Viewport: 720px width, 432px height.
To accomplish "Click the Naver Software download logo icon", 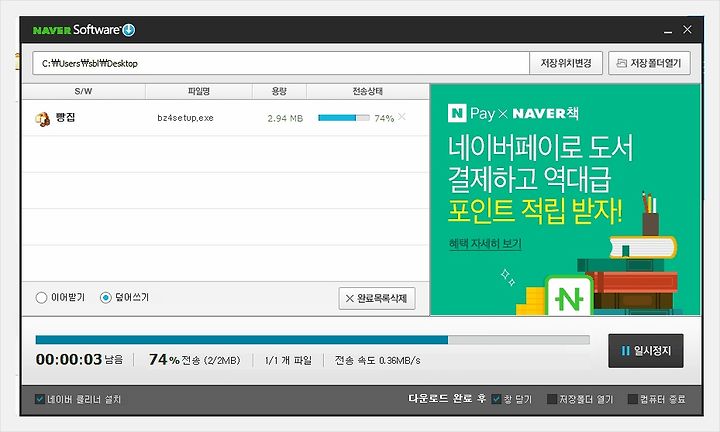I will click(129, 30).
